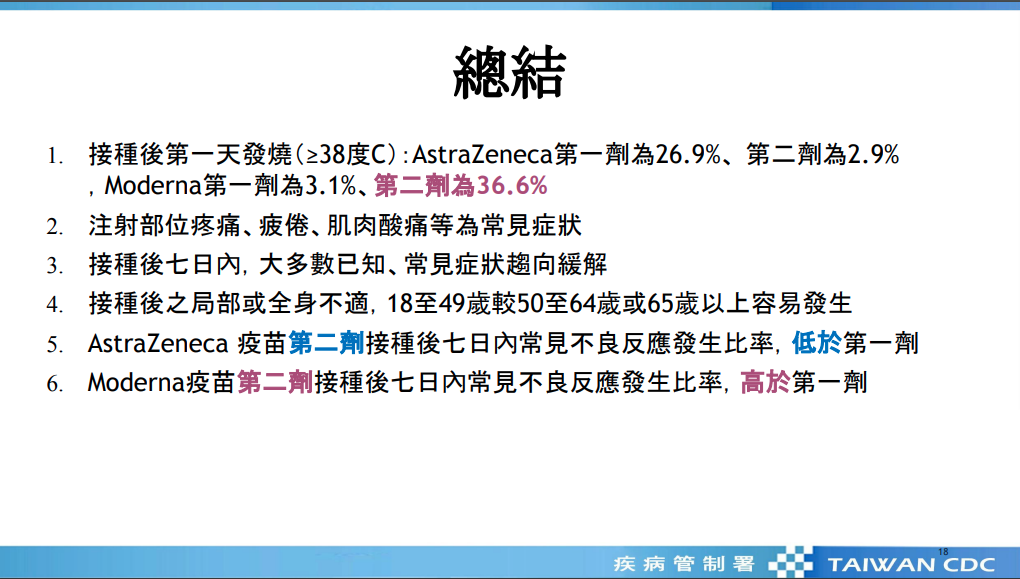Image resolution: width=1020 pixels, height=579 pixels.
Task: Click the list number 1.
Action: [x=55, y=156]
